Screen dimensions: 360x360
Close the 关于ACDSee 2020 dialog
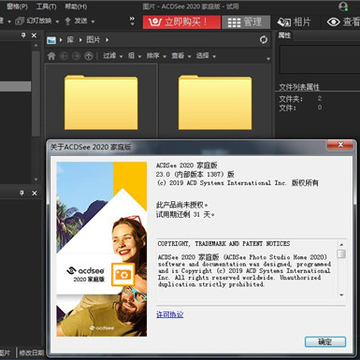pyautogui.click(x=340, y=145)
